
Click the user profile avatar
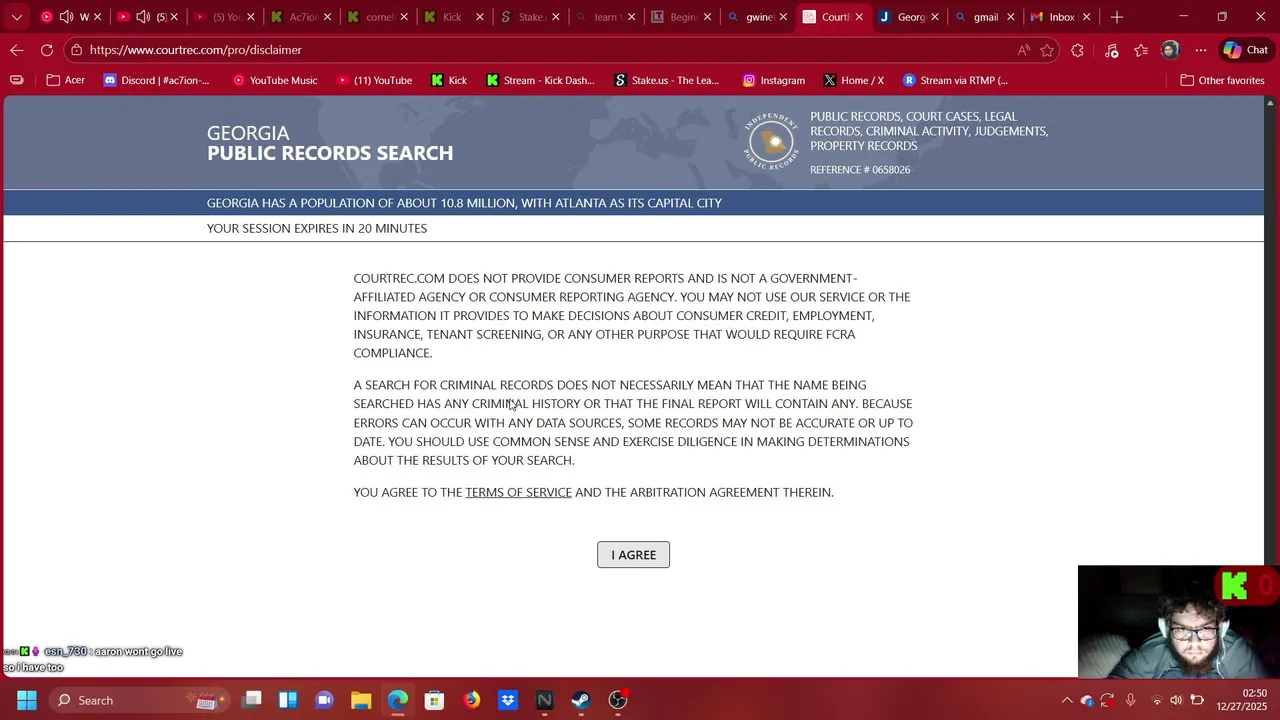[1170, 50]
